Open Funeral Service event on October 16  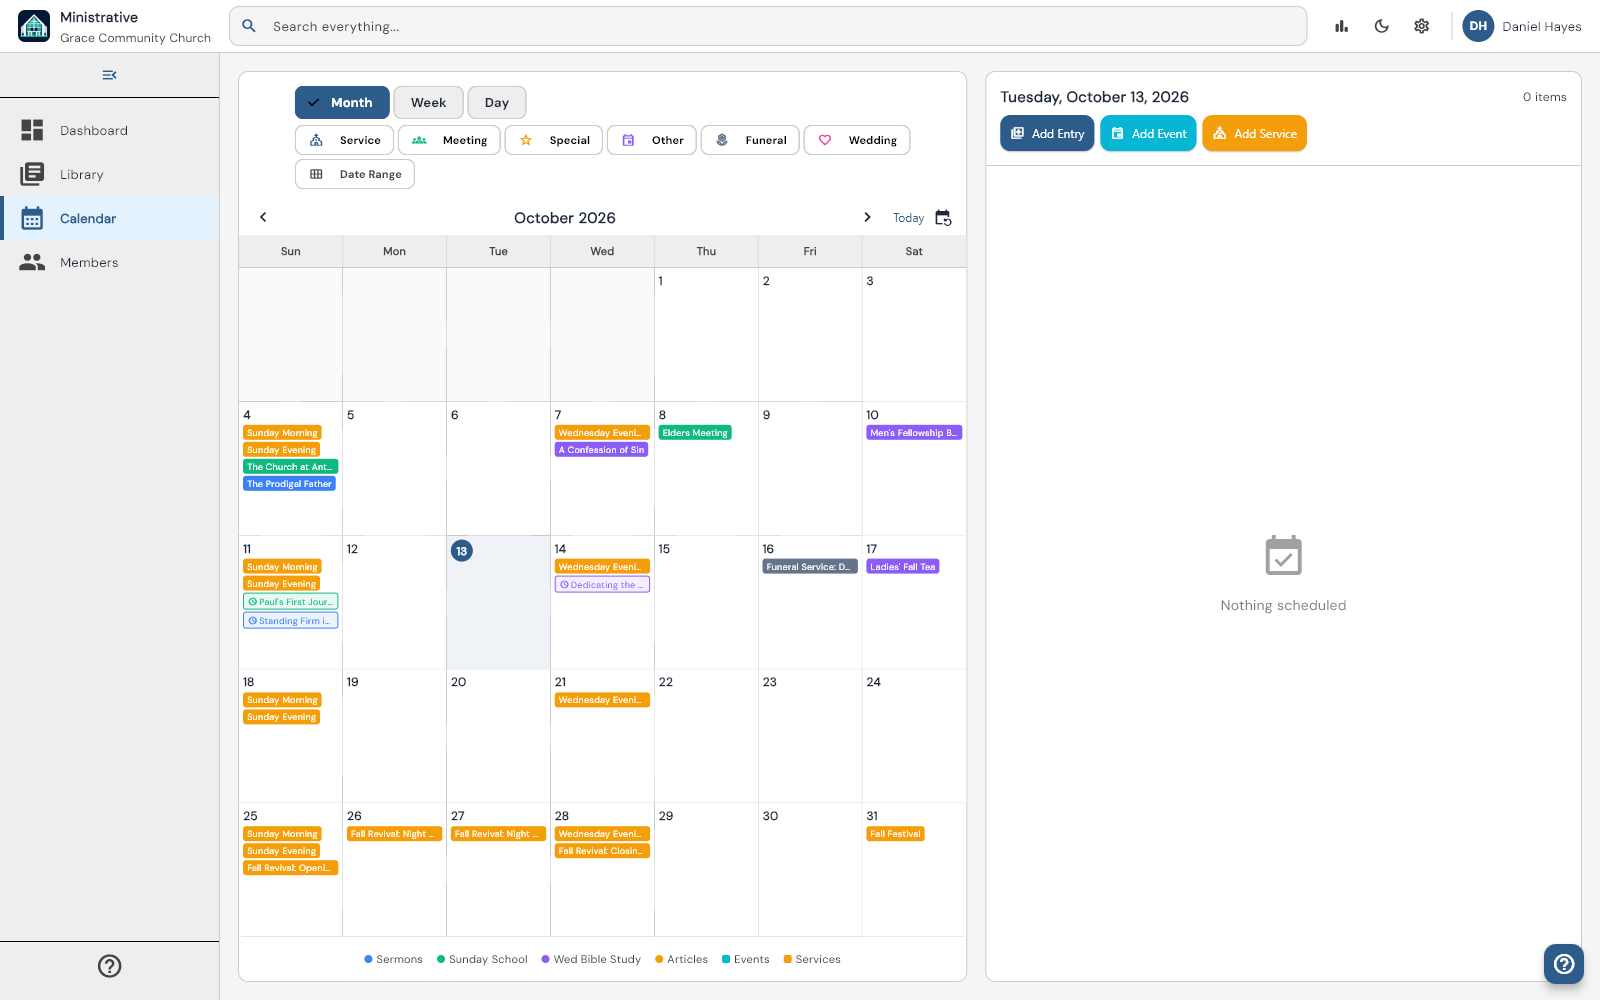pos(810,567)
